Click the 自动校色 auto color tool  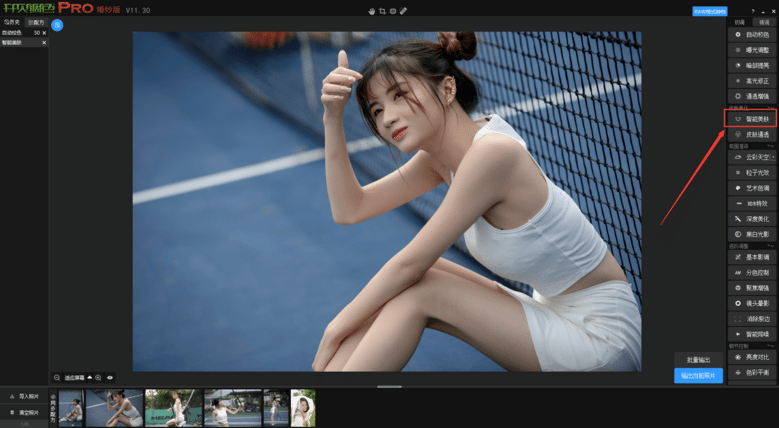(750, 35)
